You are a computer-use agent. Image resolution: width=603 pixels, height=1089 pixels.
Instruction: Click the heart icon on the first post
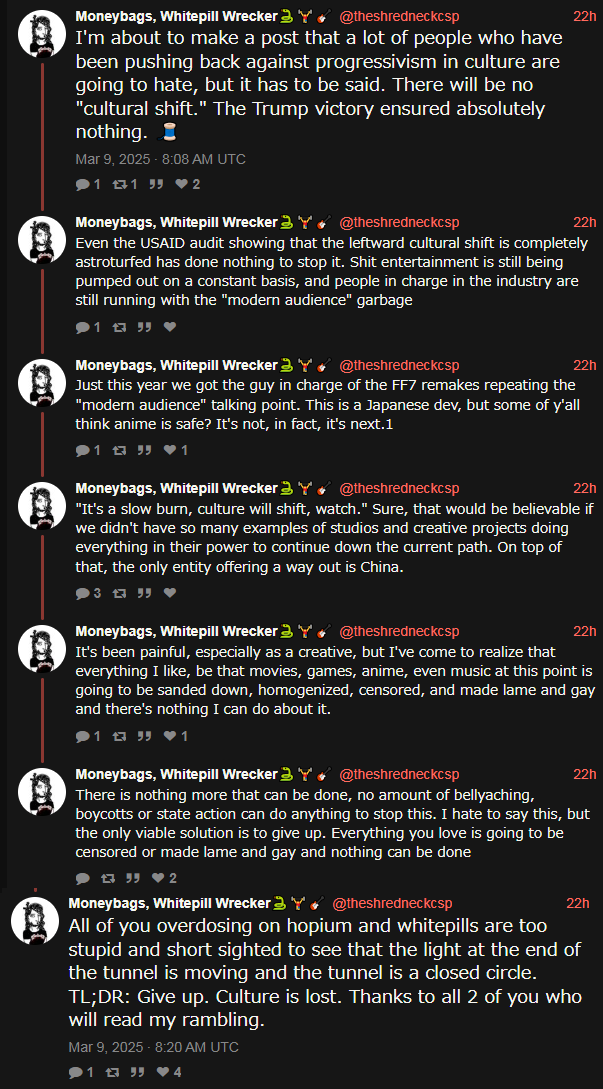(181, 184)
